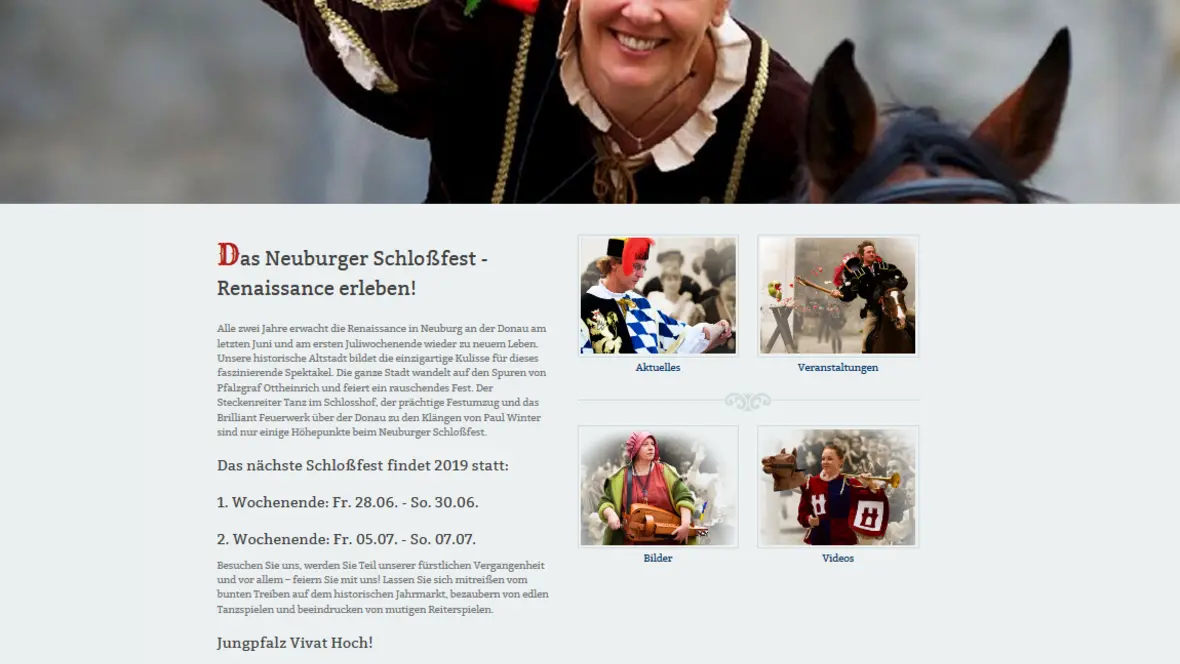Visit the Videos link

click(x=838, y=558)
